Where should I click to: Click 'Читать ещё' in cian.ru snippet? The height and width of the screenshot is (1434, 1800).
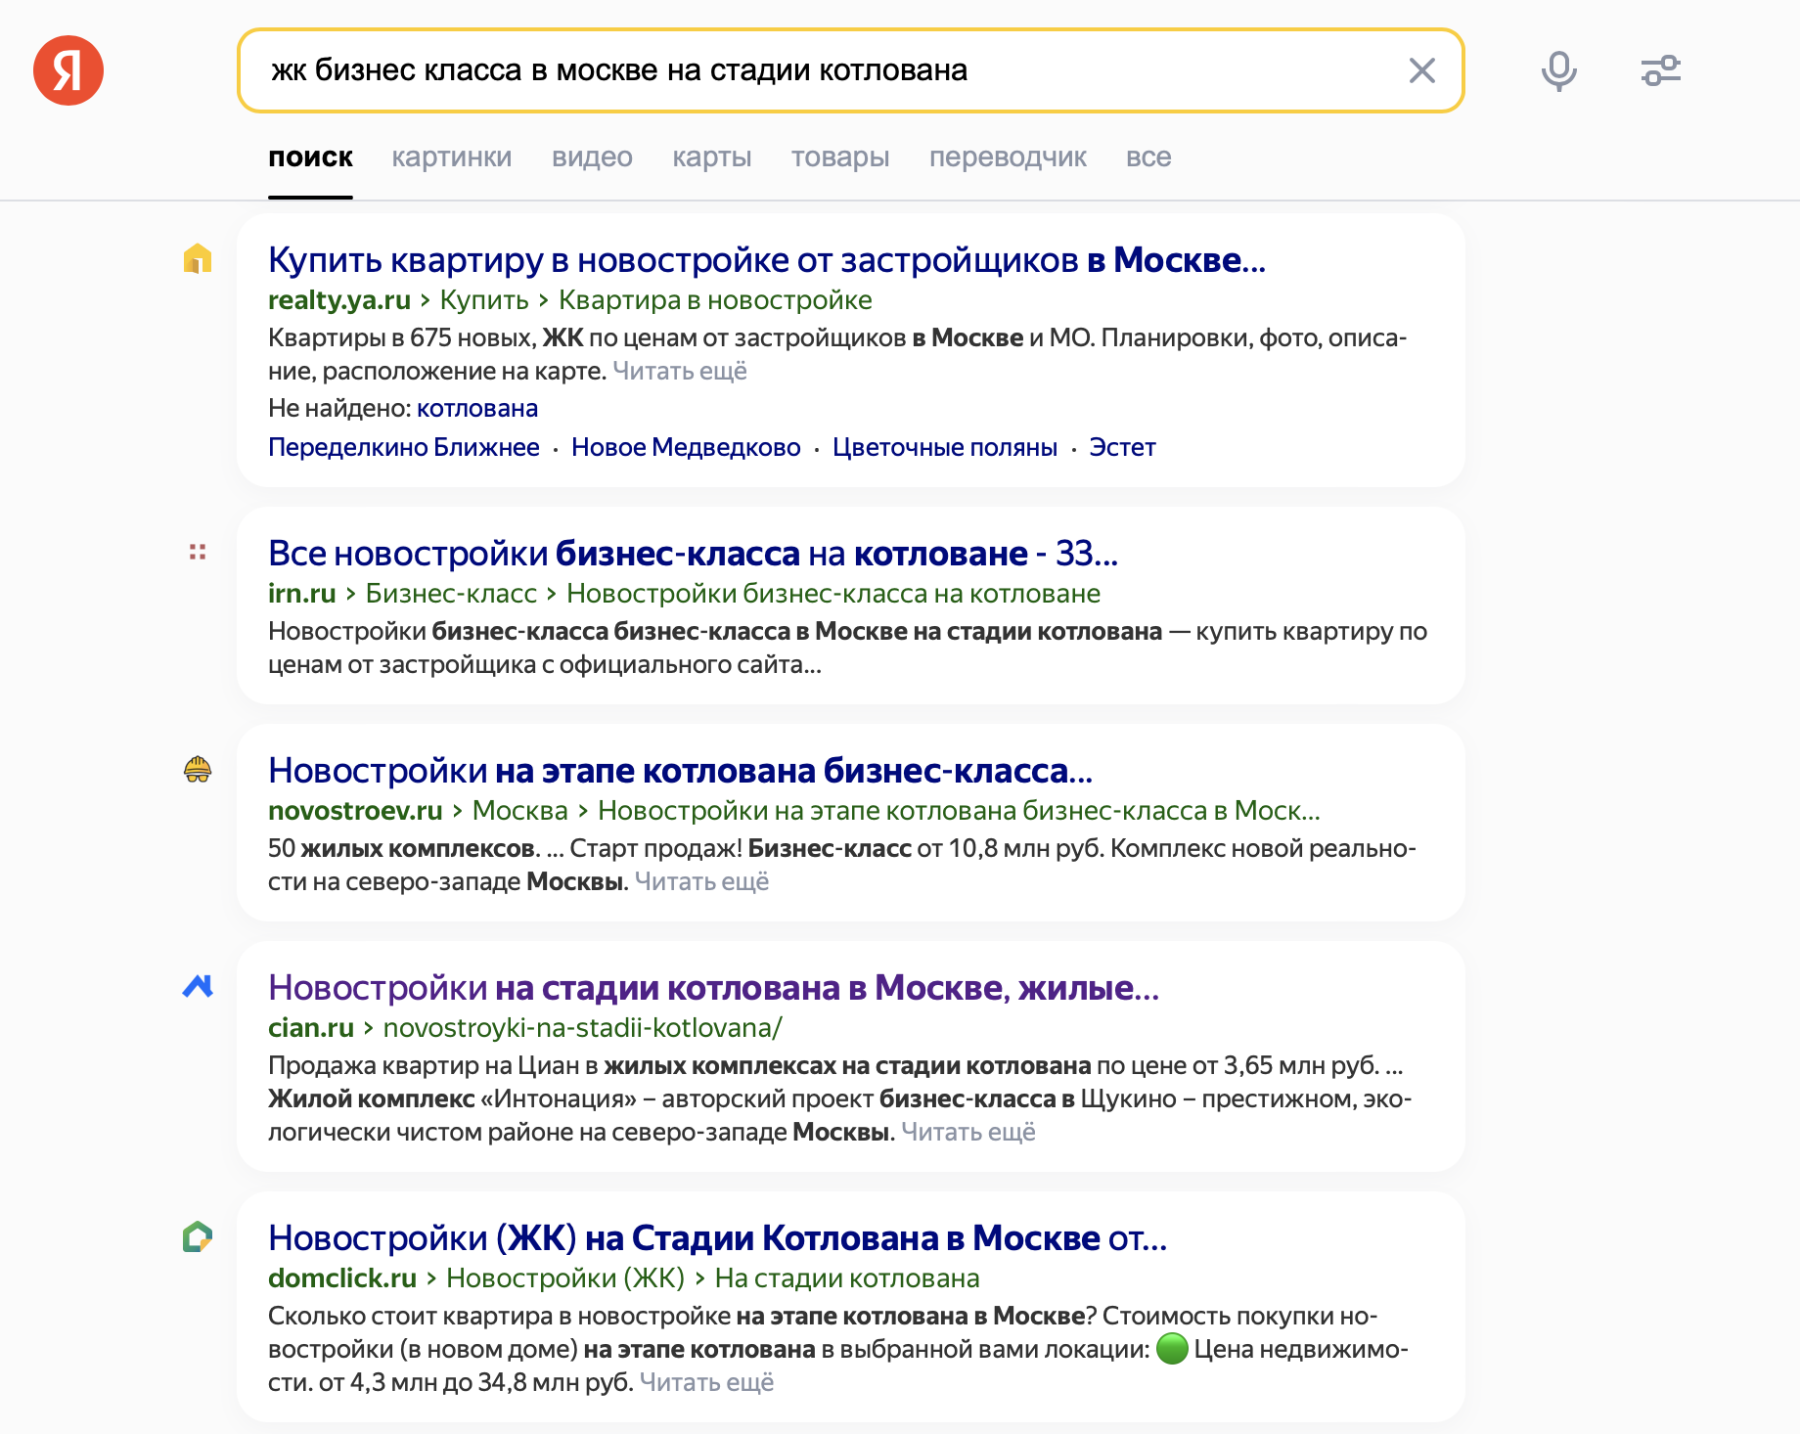click(968, 1132)
